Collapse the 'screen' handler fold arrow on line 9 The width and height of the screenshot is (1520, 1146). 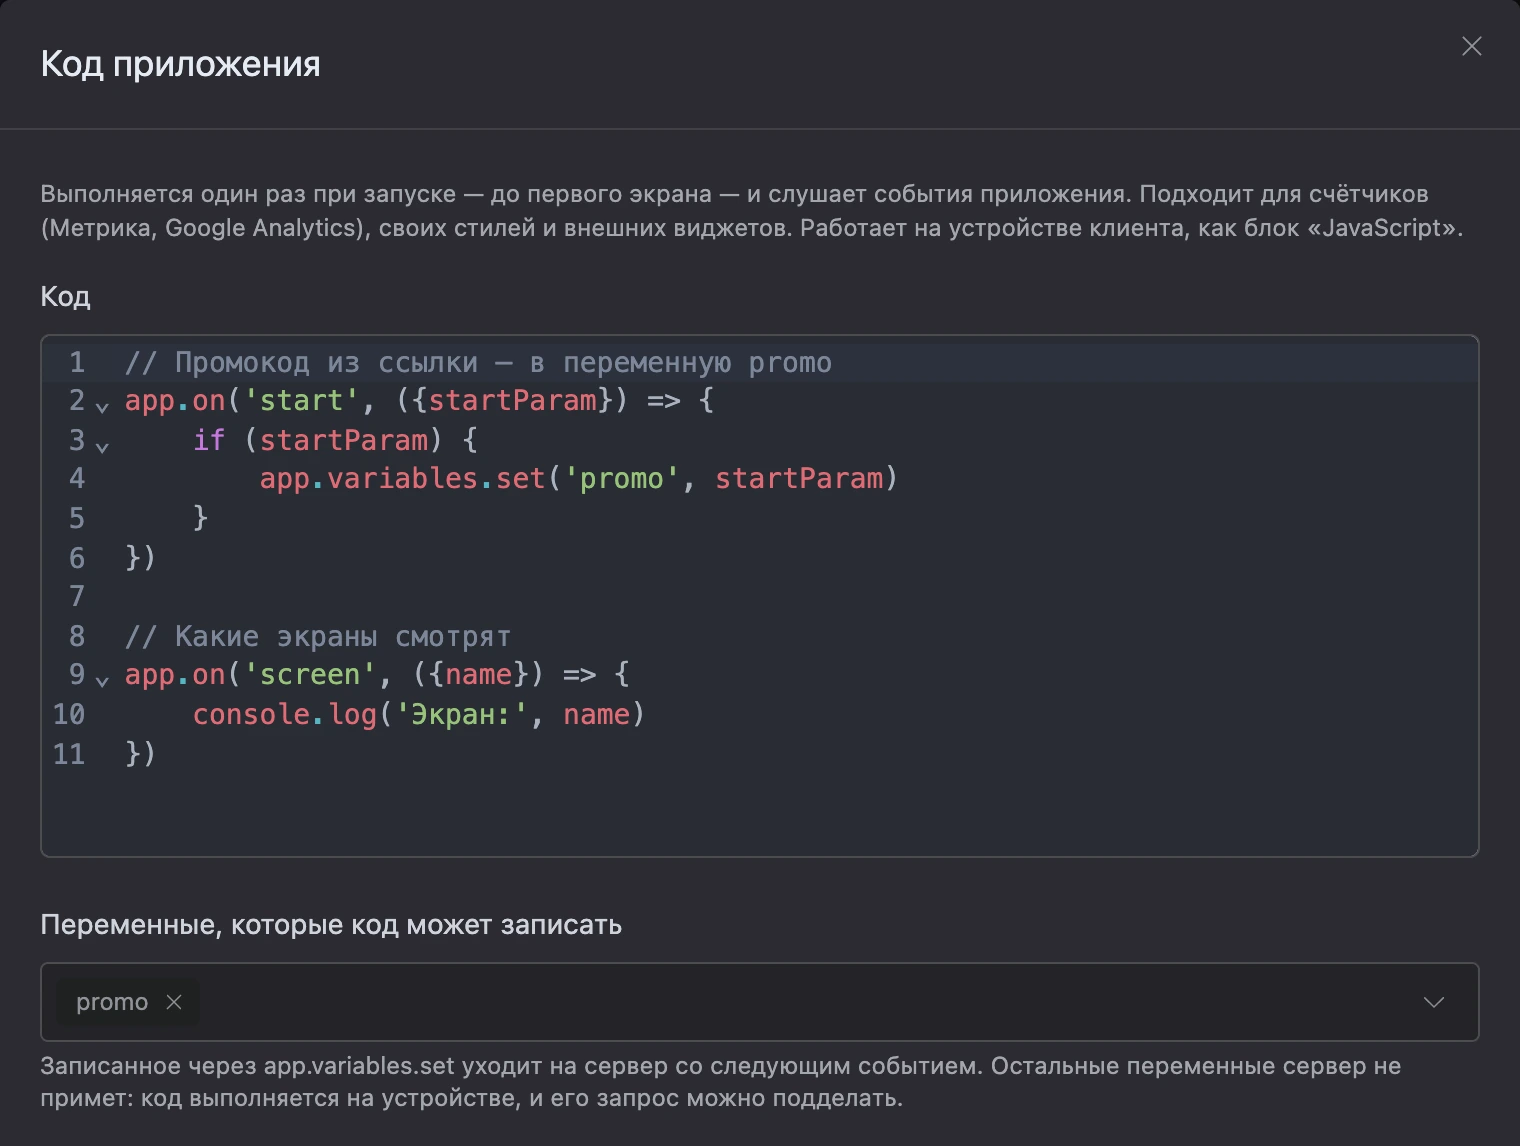(102, 681)
